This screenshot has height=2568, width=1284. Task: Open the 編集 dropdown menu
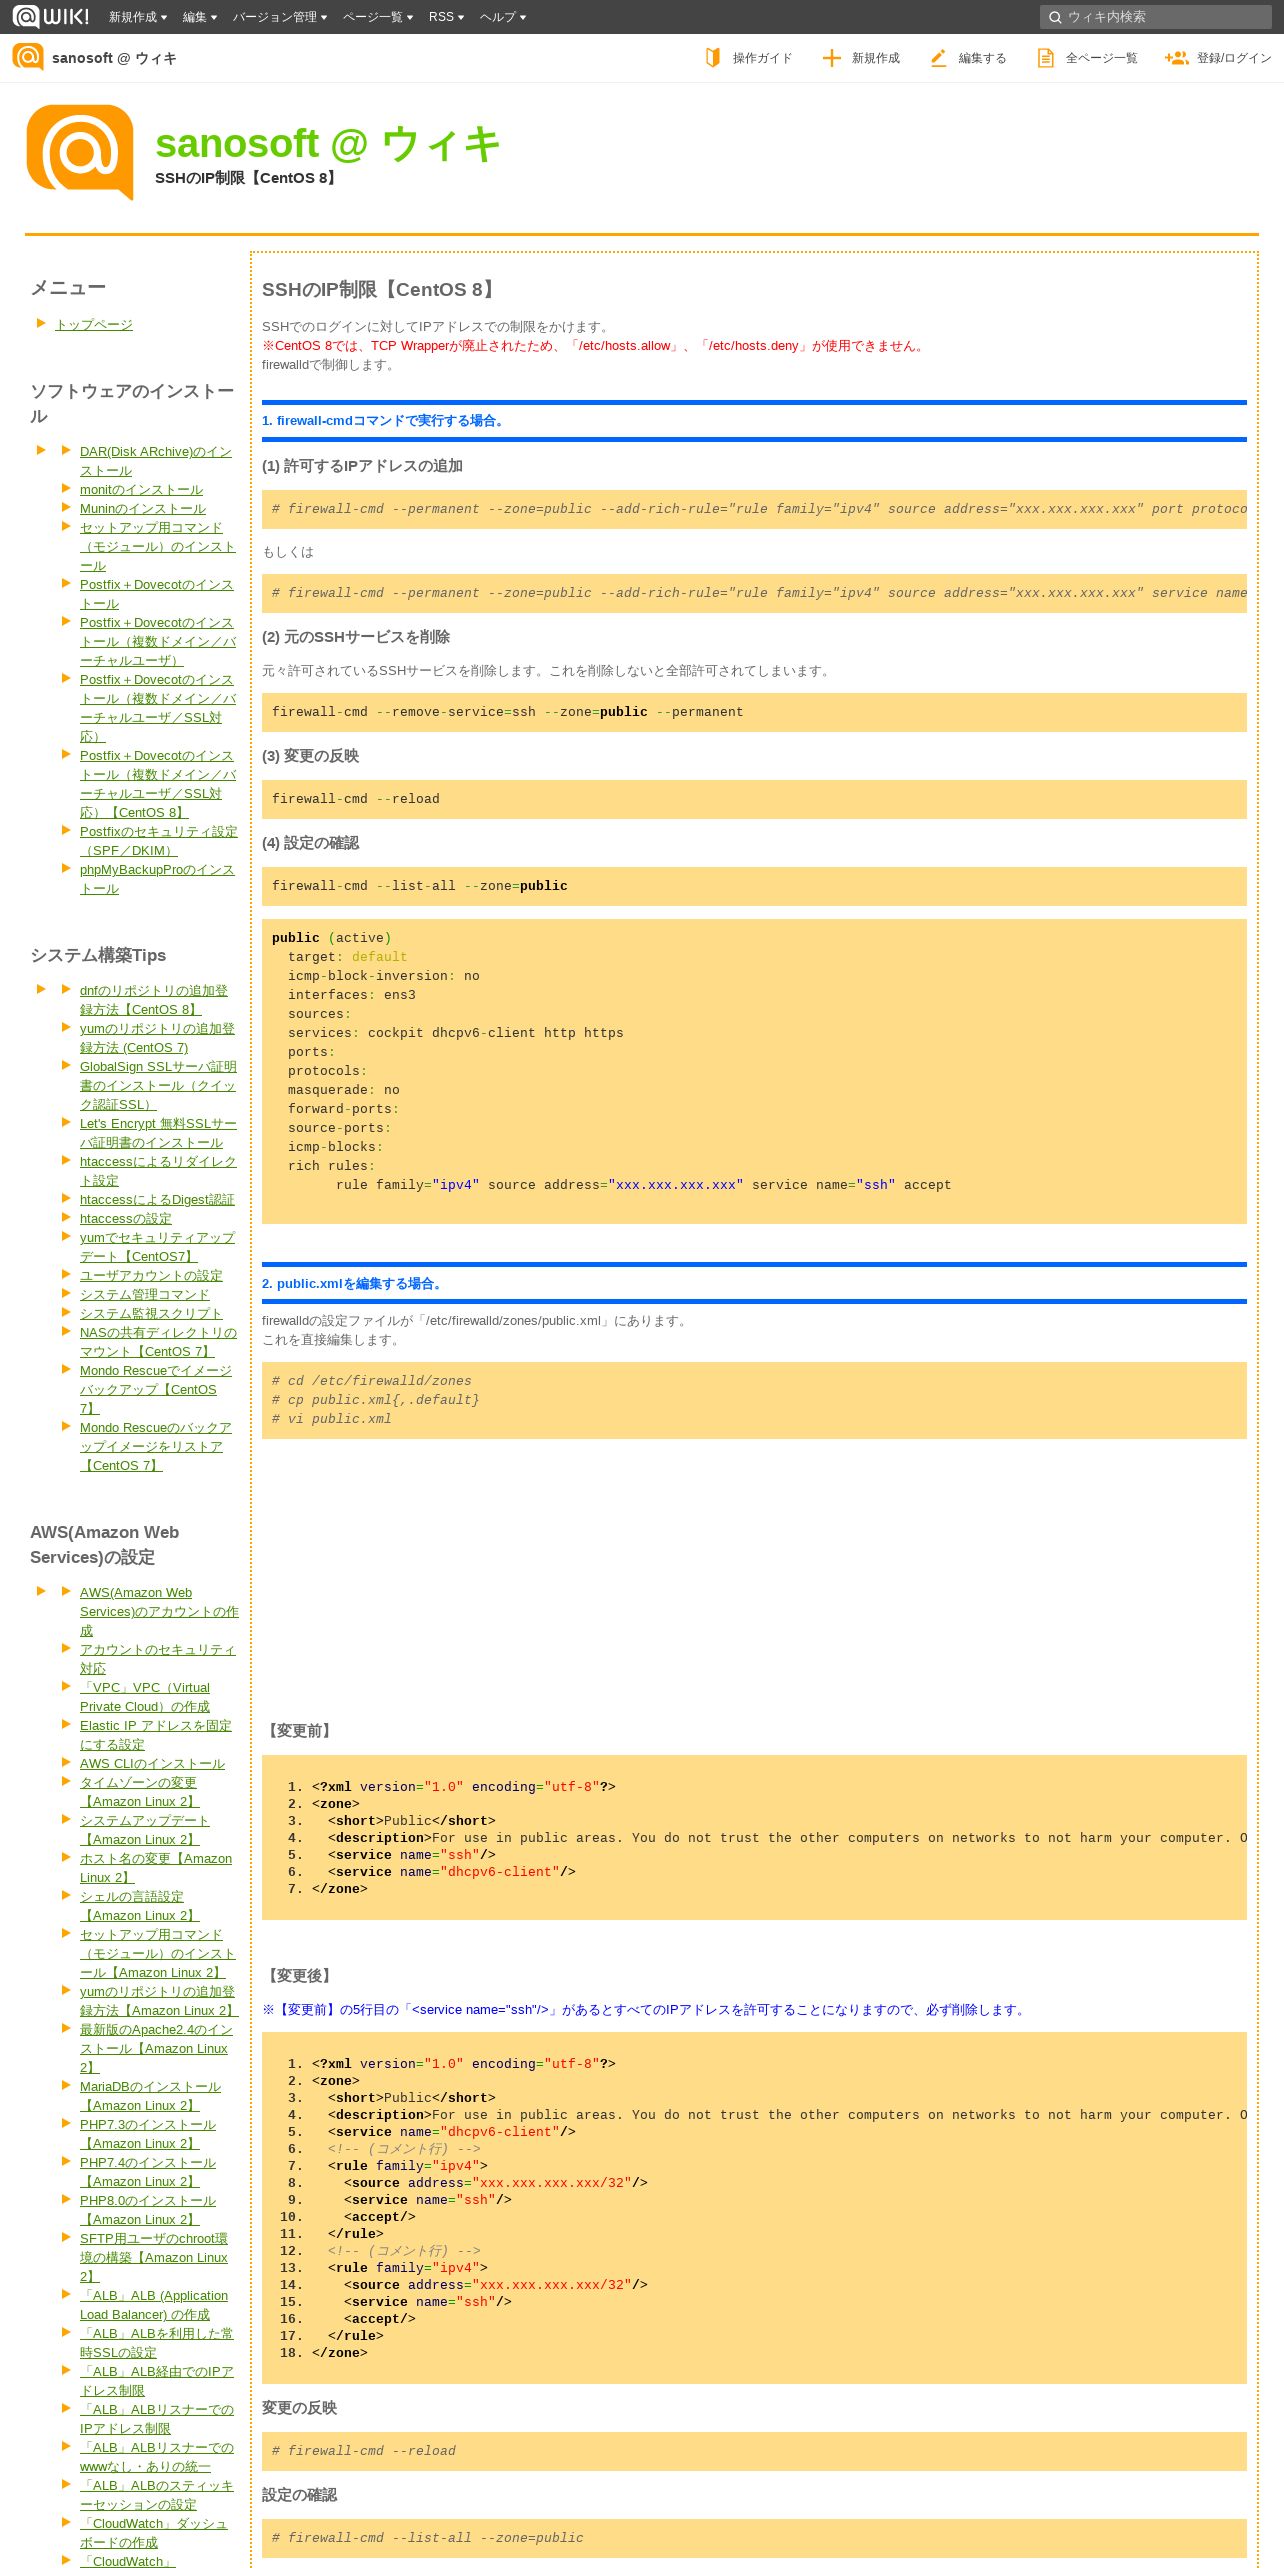point(200,17)
